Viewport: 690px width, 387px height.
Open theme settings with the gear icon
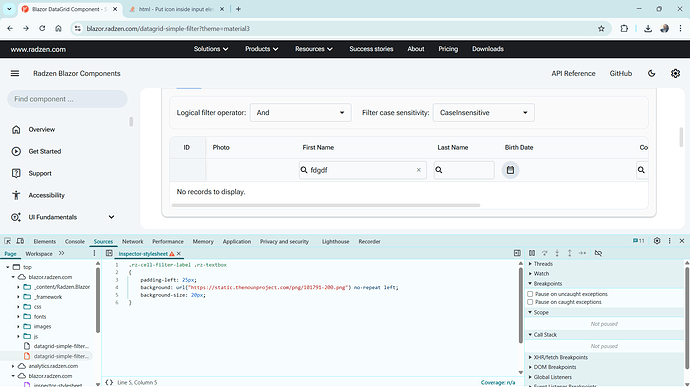click(675, 74)
